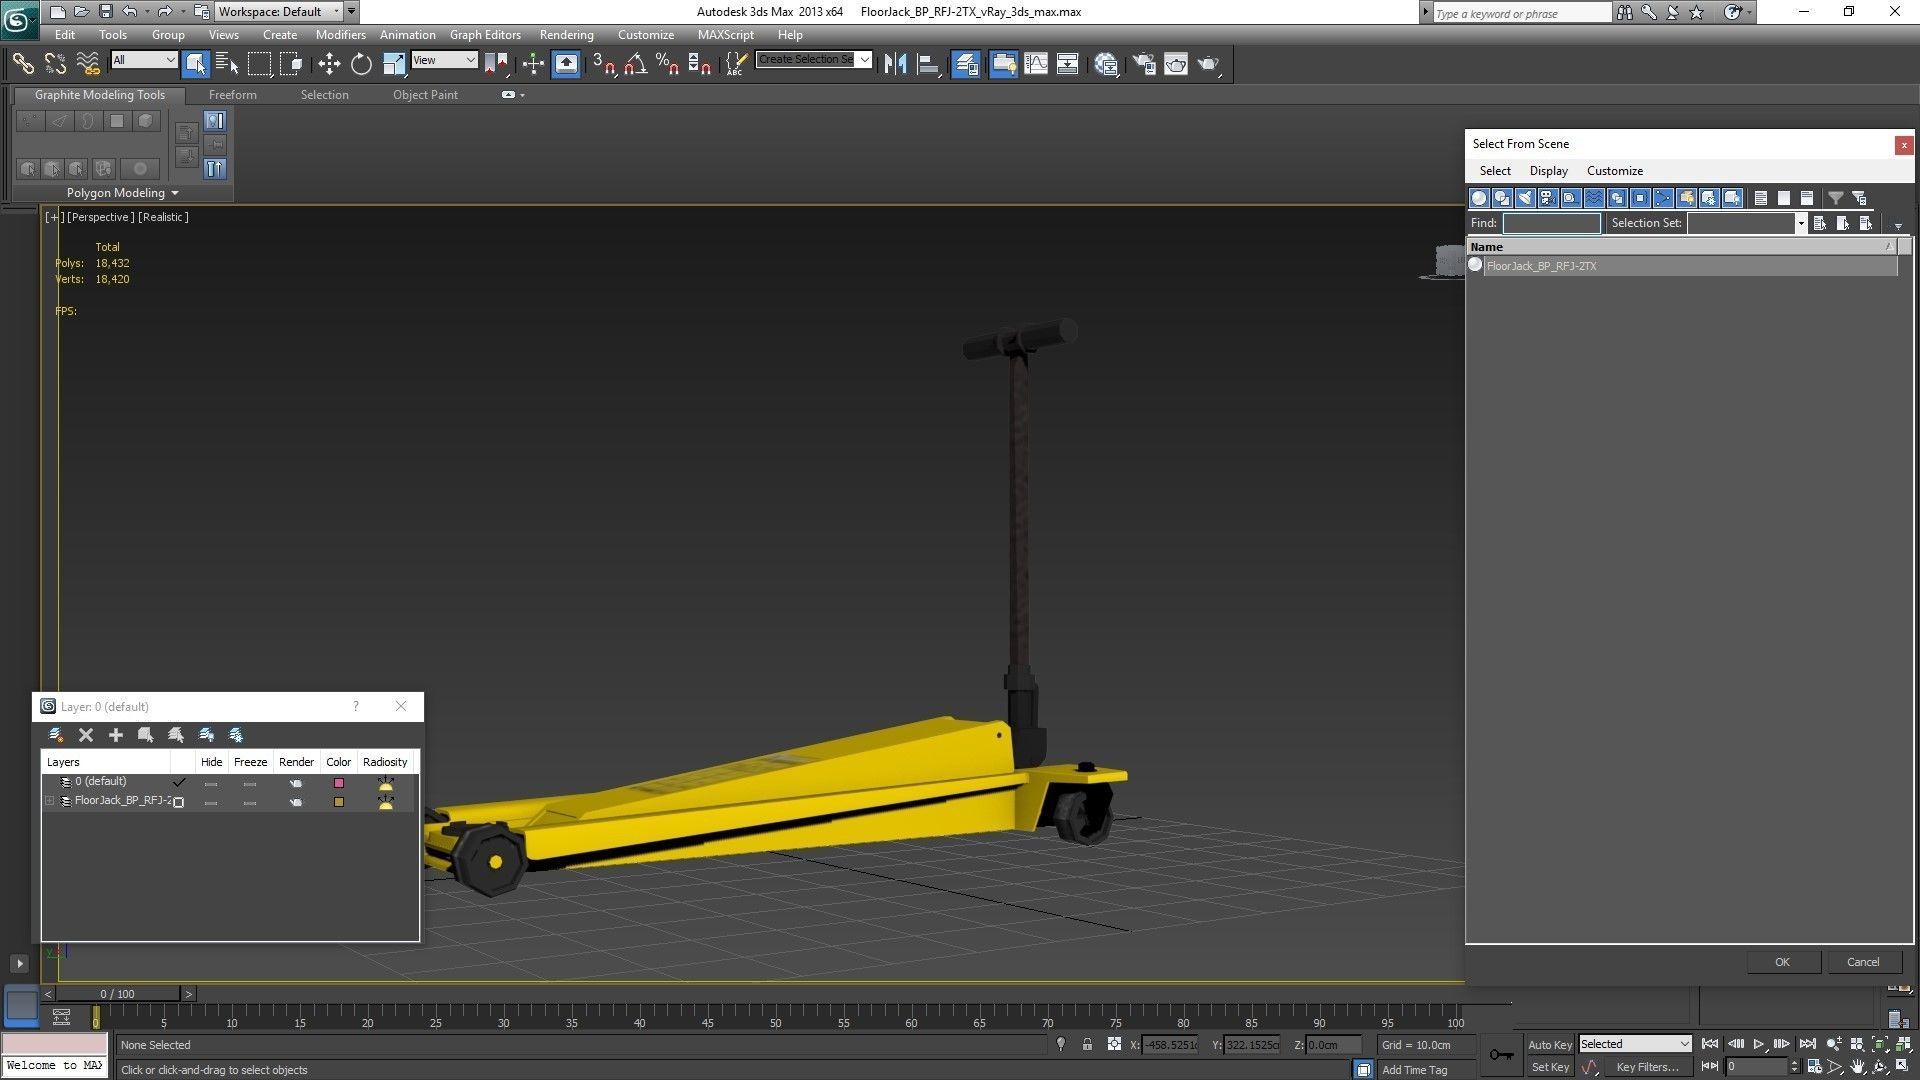
Task: Click the Auto Key button
Action: (1550, 1044)
